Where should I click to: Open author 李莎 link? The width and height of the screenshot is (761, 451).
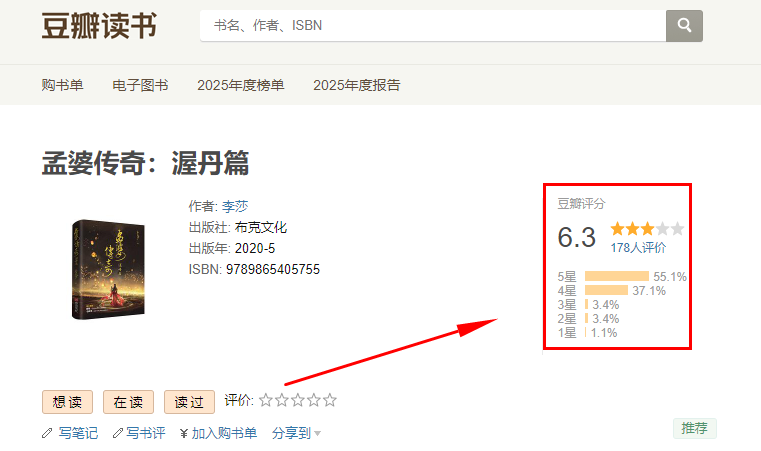tap(234, 206)
